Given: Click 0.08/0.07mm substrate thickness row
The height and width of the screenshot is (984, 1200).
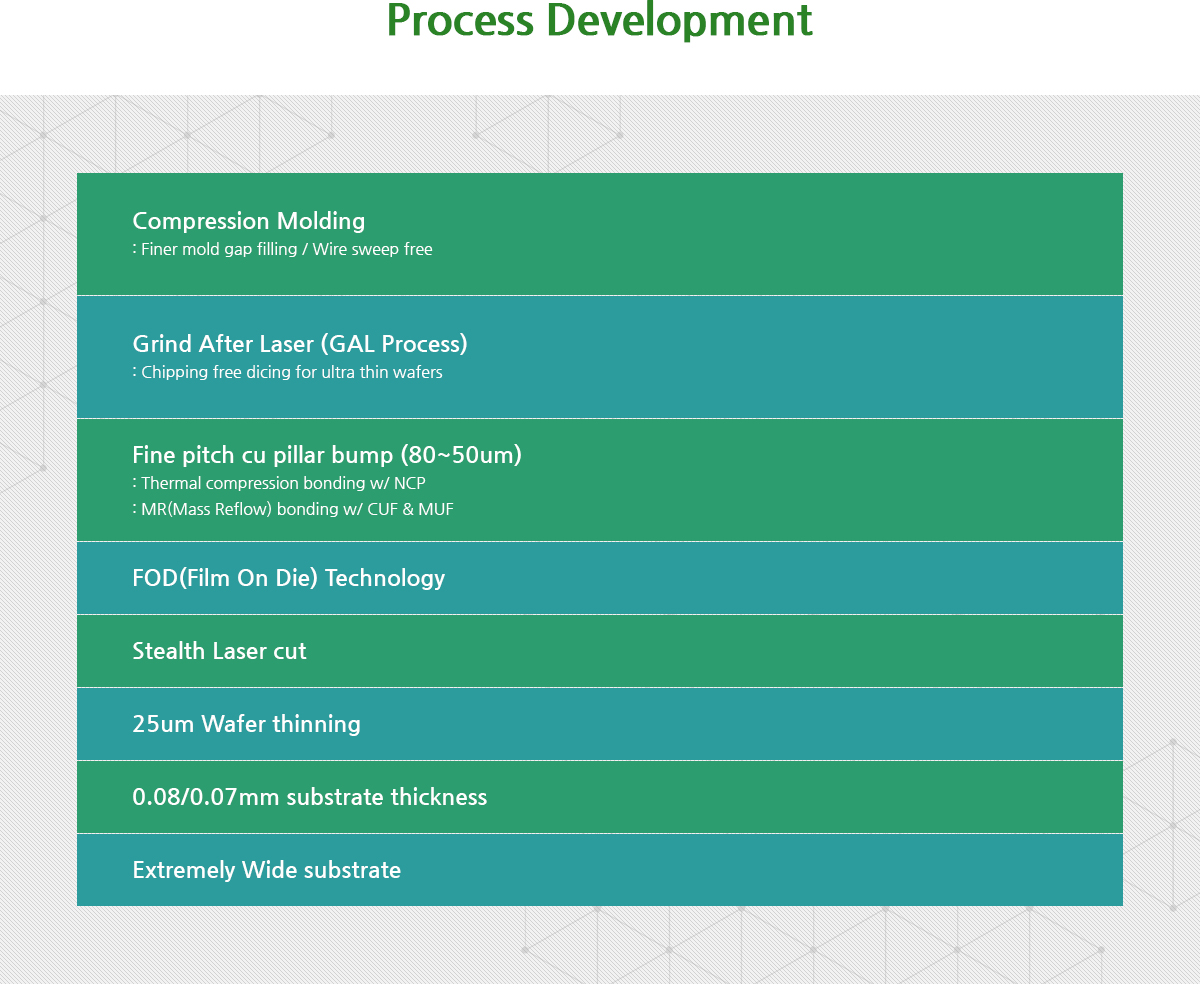Looking at the screenshot, I should tap(600, 797).
